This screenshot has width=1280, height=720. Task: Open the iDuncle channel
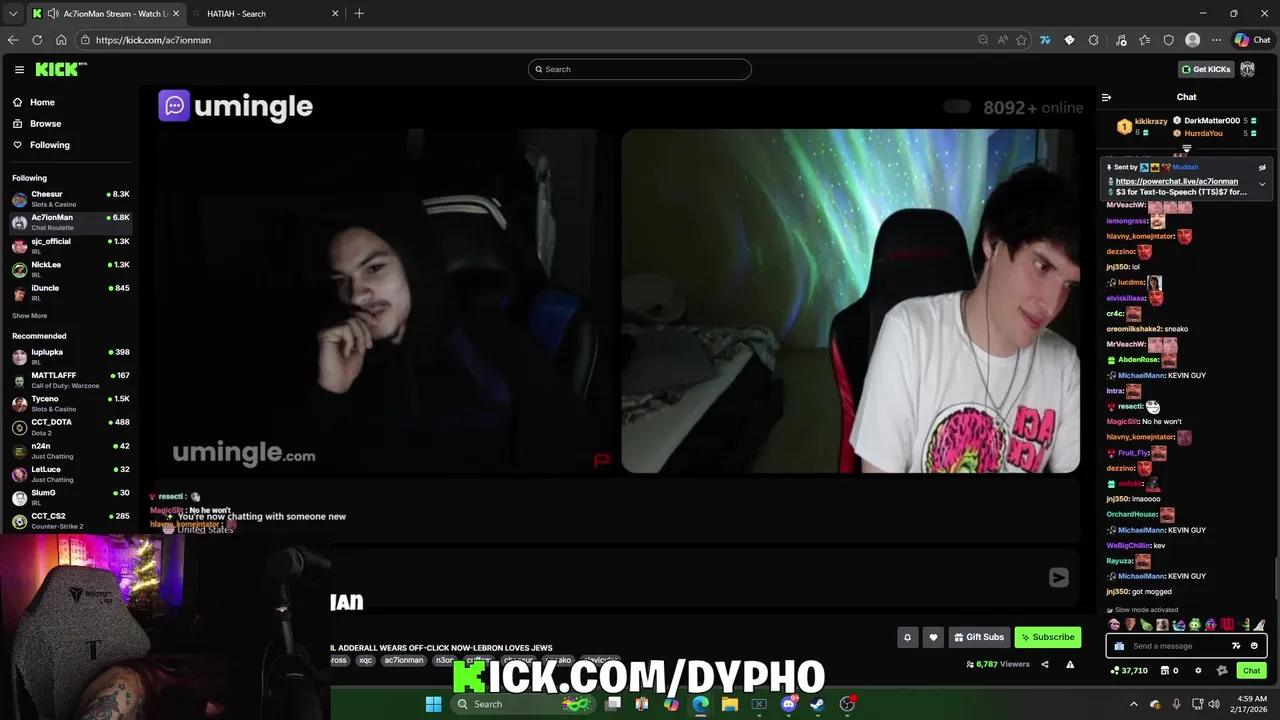click(x=70, y=292)
